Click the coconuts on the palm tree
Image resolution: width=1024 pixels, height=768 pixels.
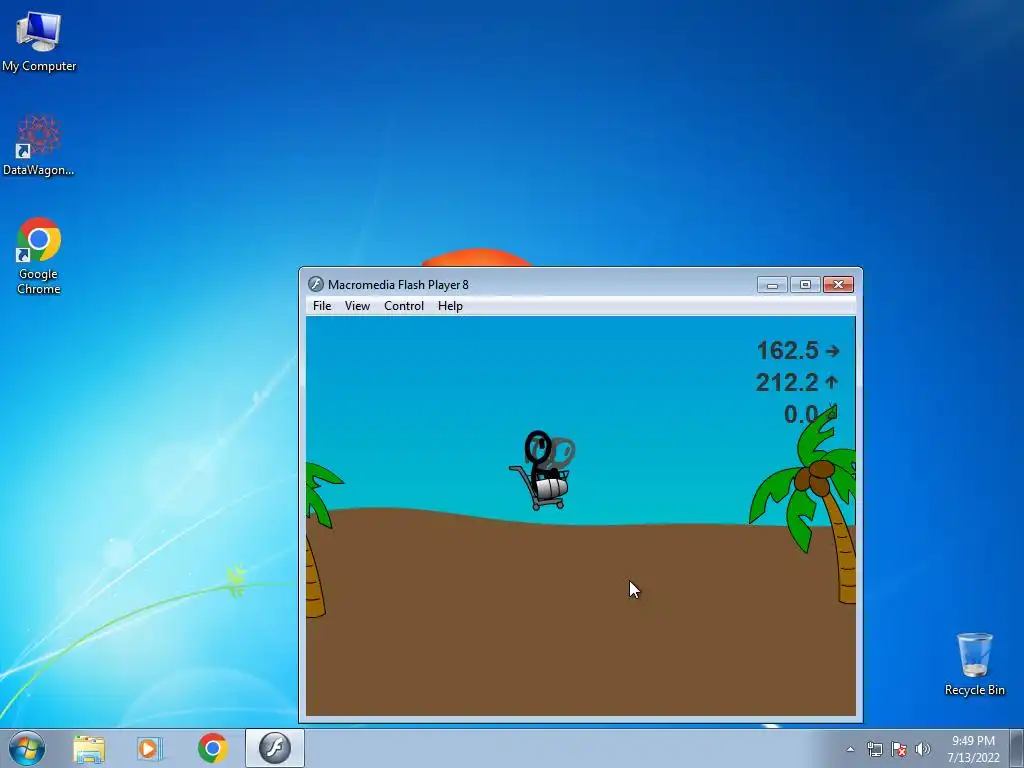815,477
